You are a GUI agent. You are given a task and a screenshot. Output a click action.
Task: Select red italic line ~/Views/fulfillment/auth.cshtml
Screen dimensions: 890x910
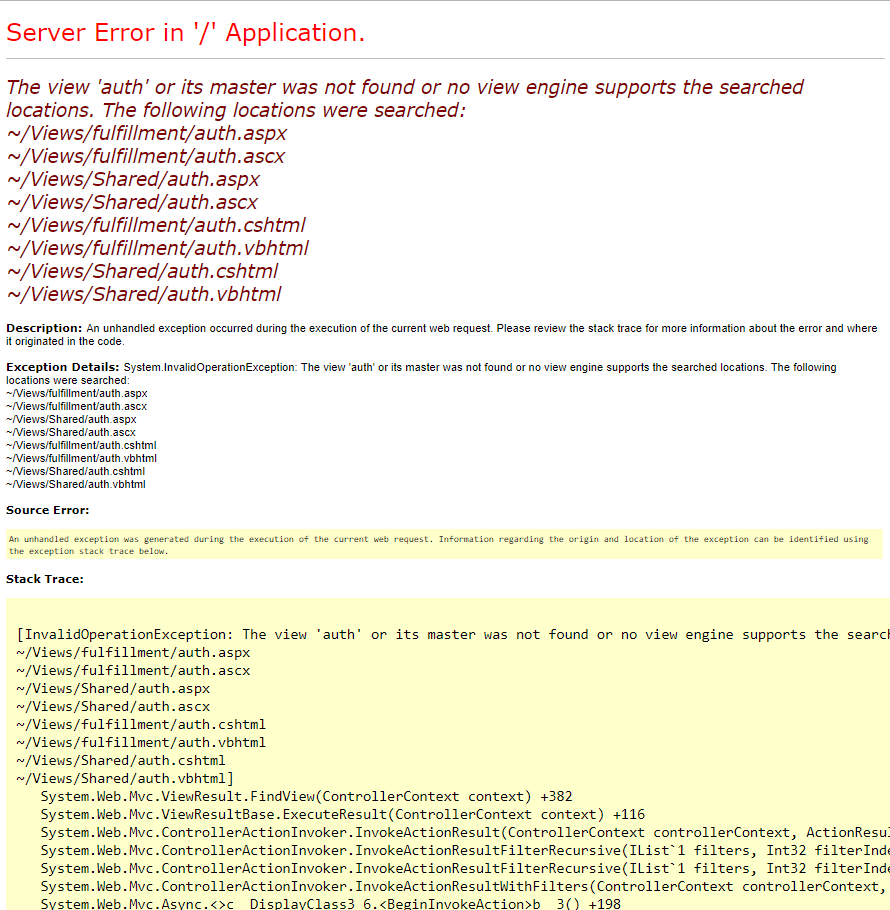[x=156, y=225]
